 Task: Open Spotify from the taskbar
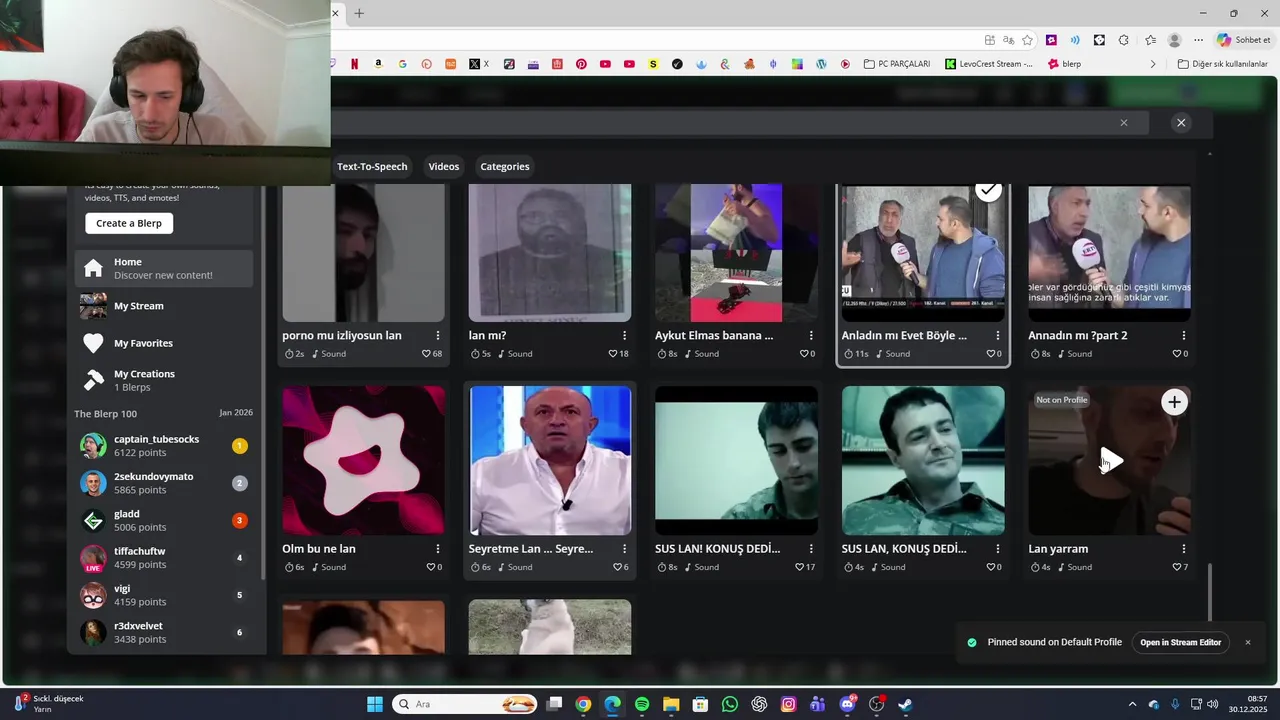(x=642, y=704)
